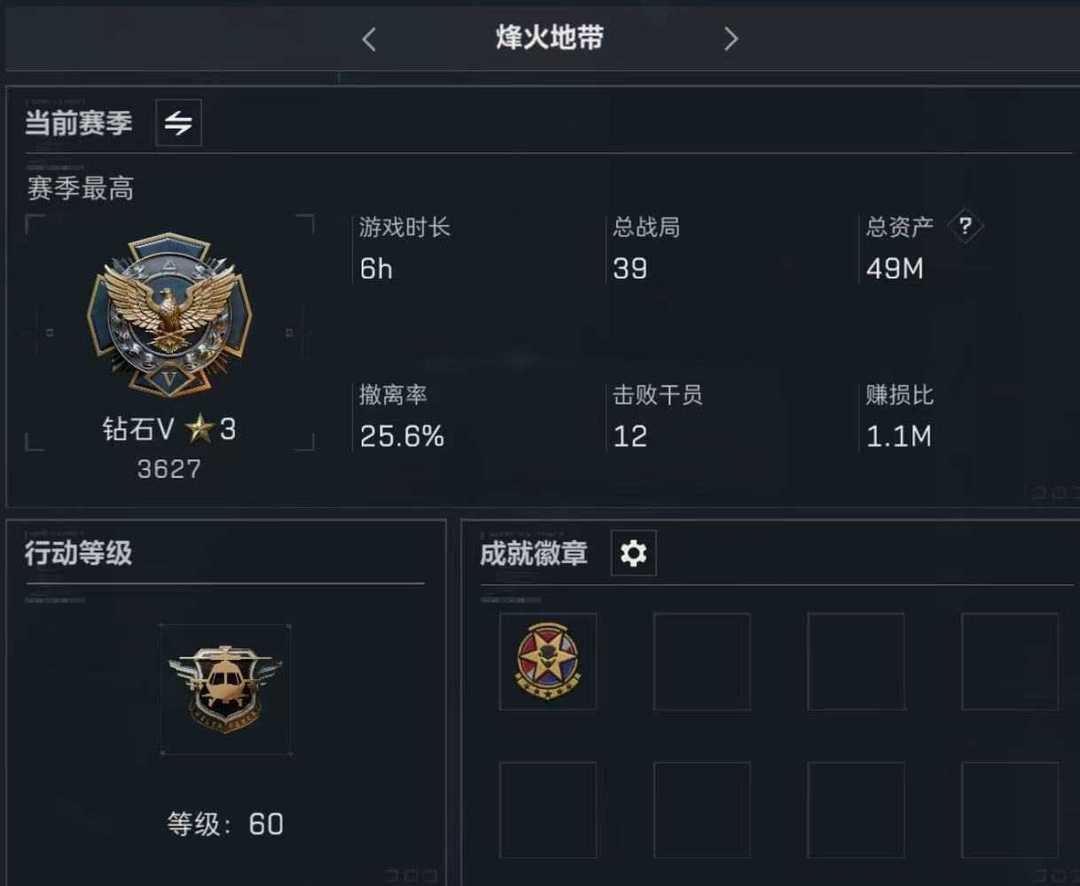This screenshot has height=886, width=1080.
Task: Click the helicopter action level badge
Action: coord(225,689)
